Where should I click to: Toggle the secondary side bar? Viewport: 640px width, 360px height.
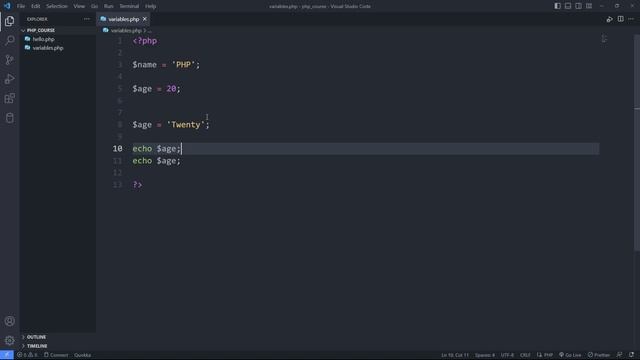(578, 6)
